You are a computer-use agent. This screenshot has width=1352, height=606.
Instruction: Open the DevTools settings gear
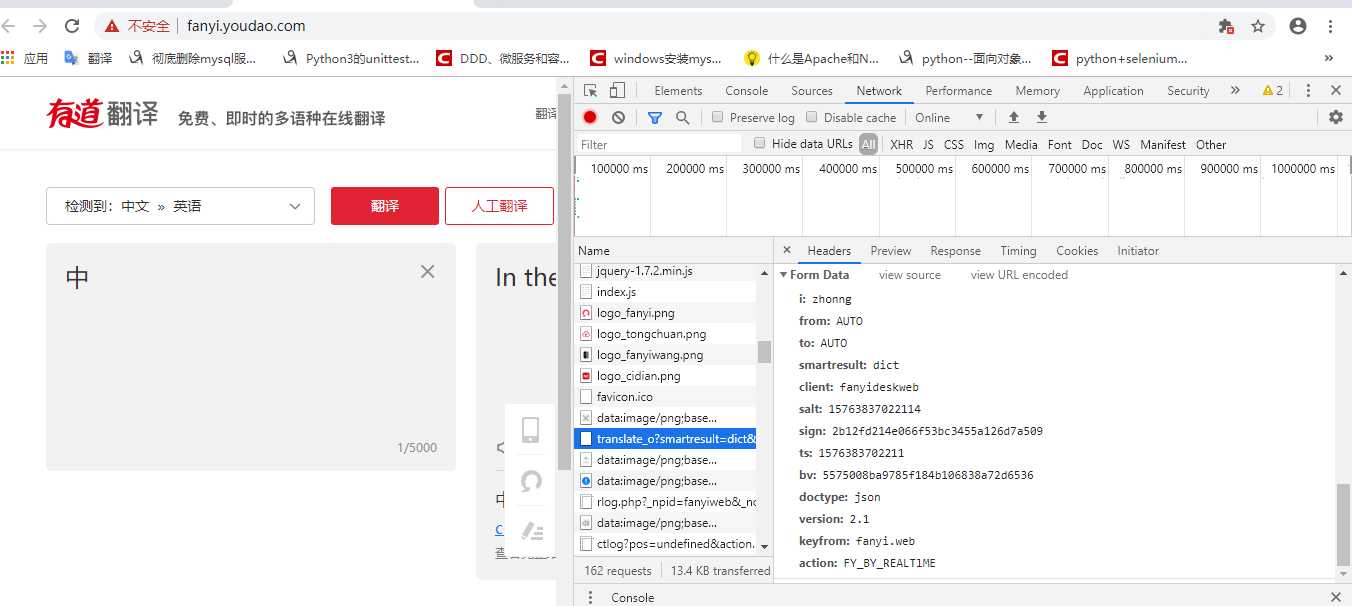pyautogui.click(x=1336, y=117)
